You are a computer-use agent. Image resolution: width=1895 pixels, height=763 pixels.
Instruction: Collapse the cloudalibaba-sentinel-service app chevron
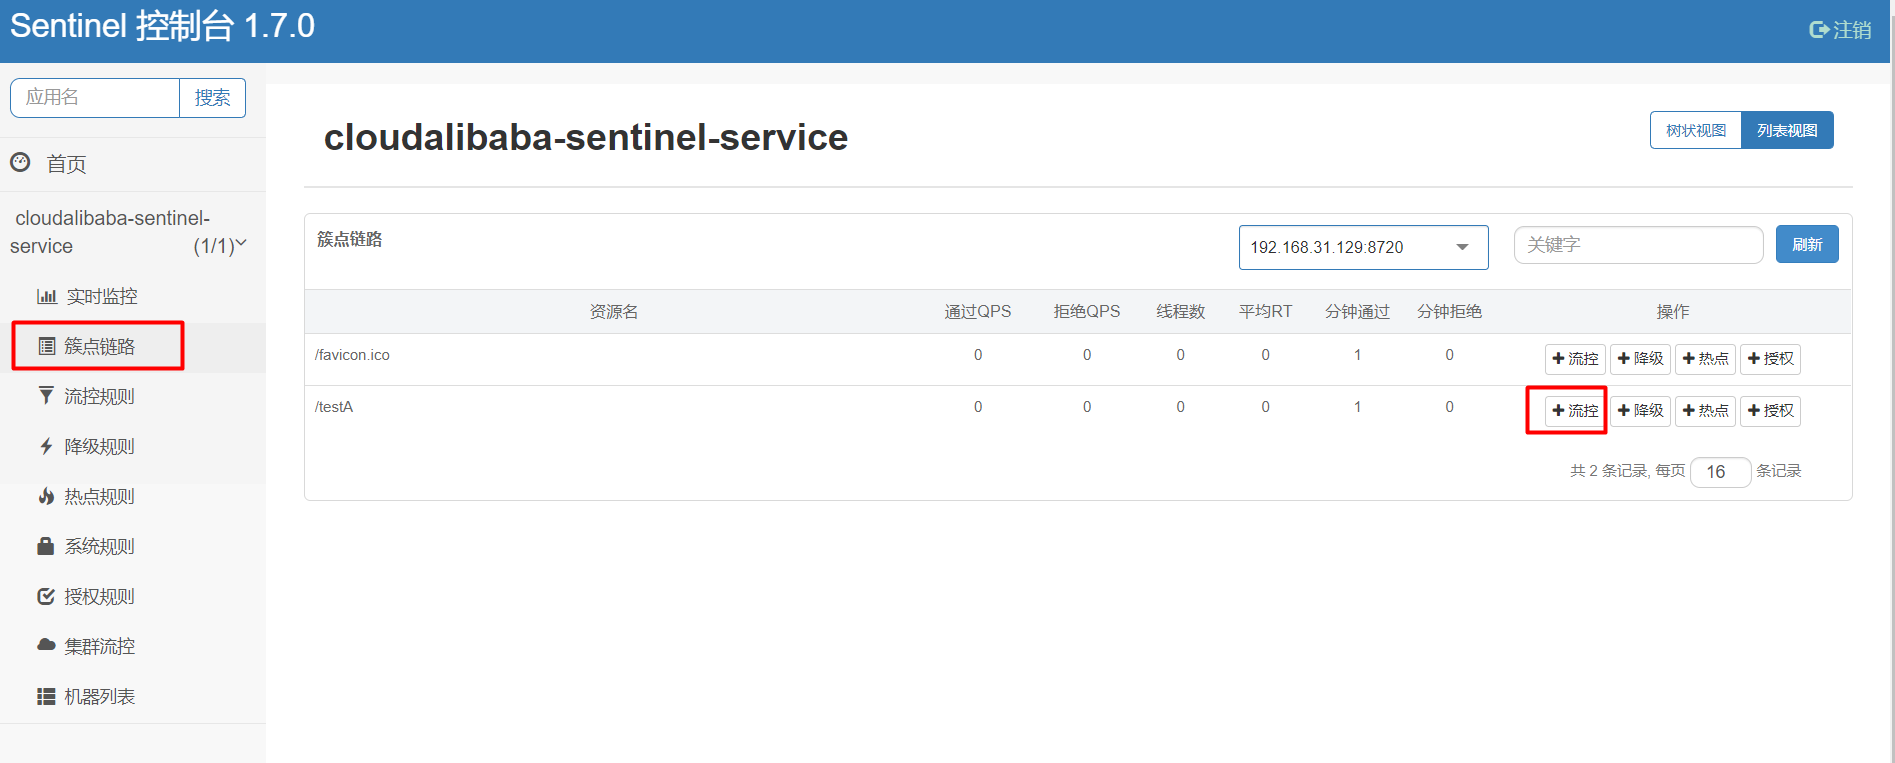(x=241, y=243)
